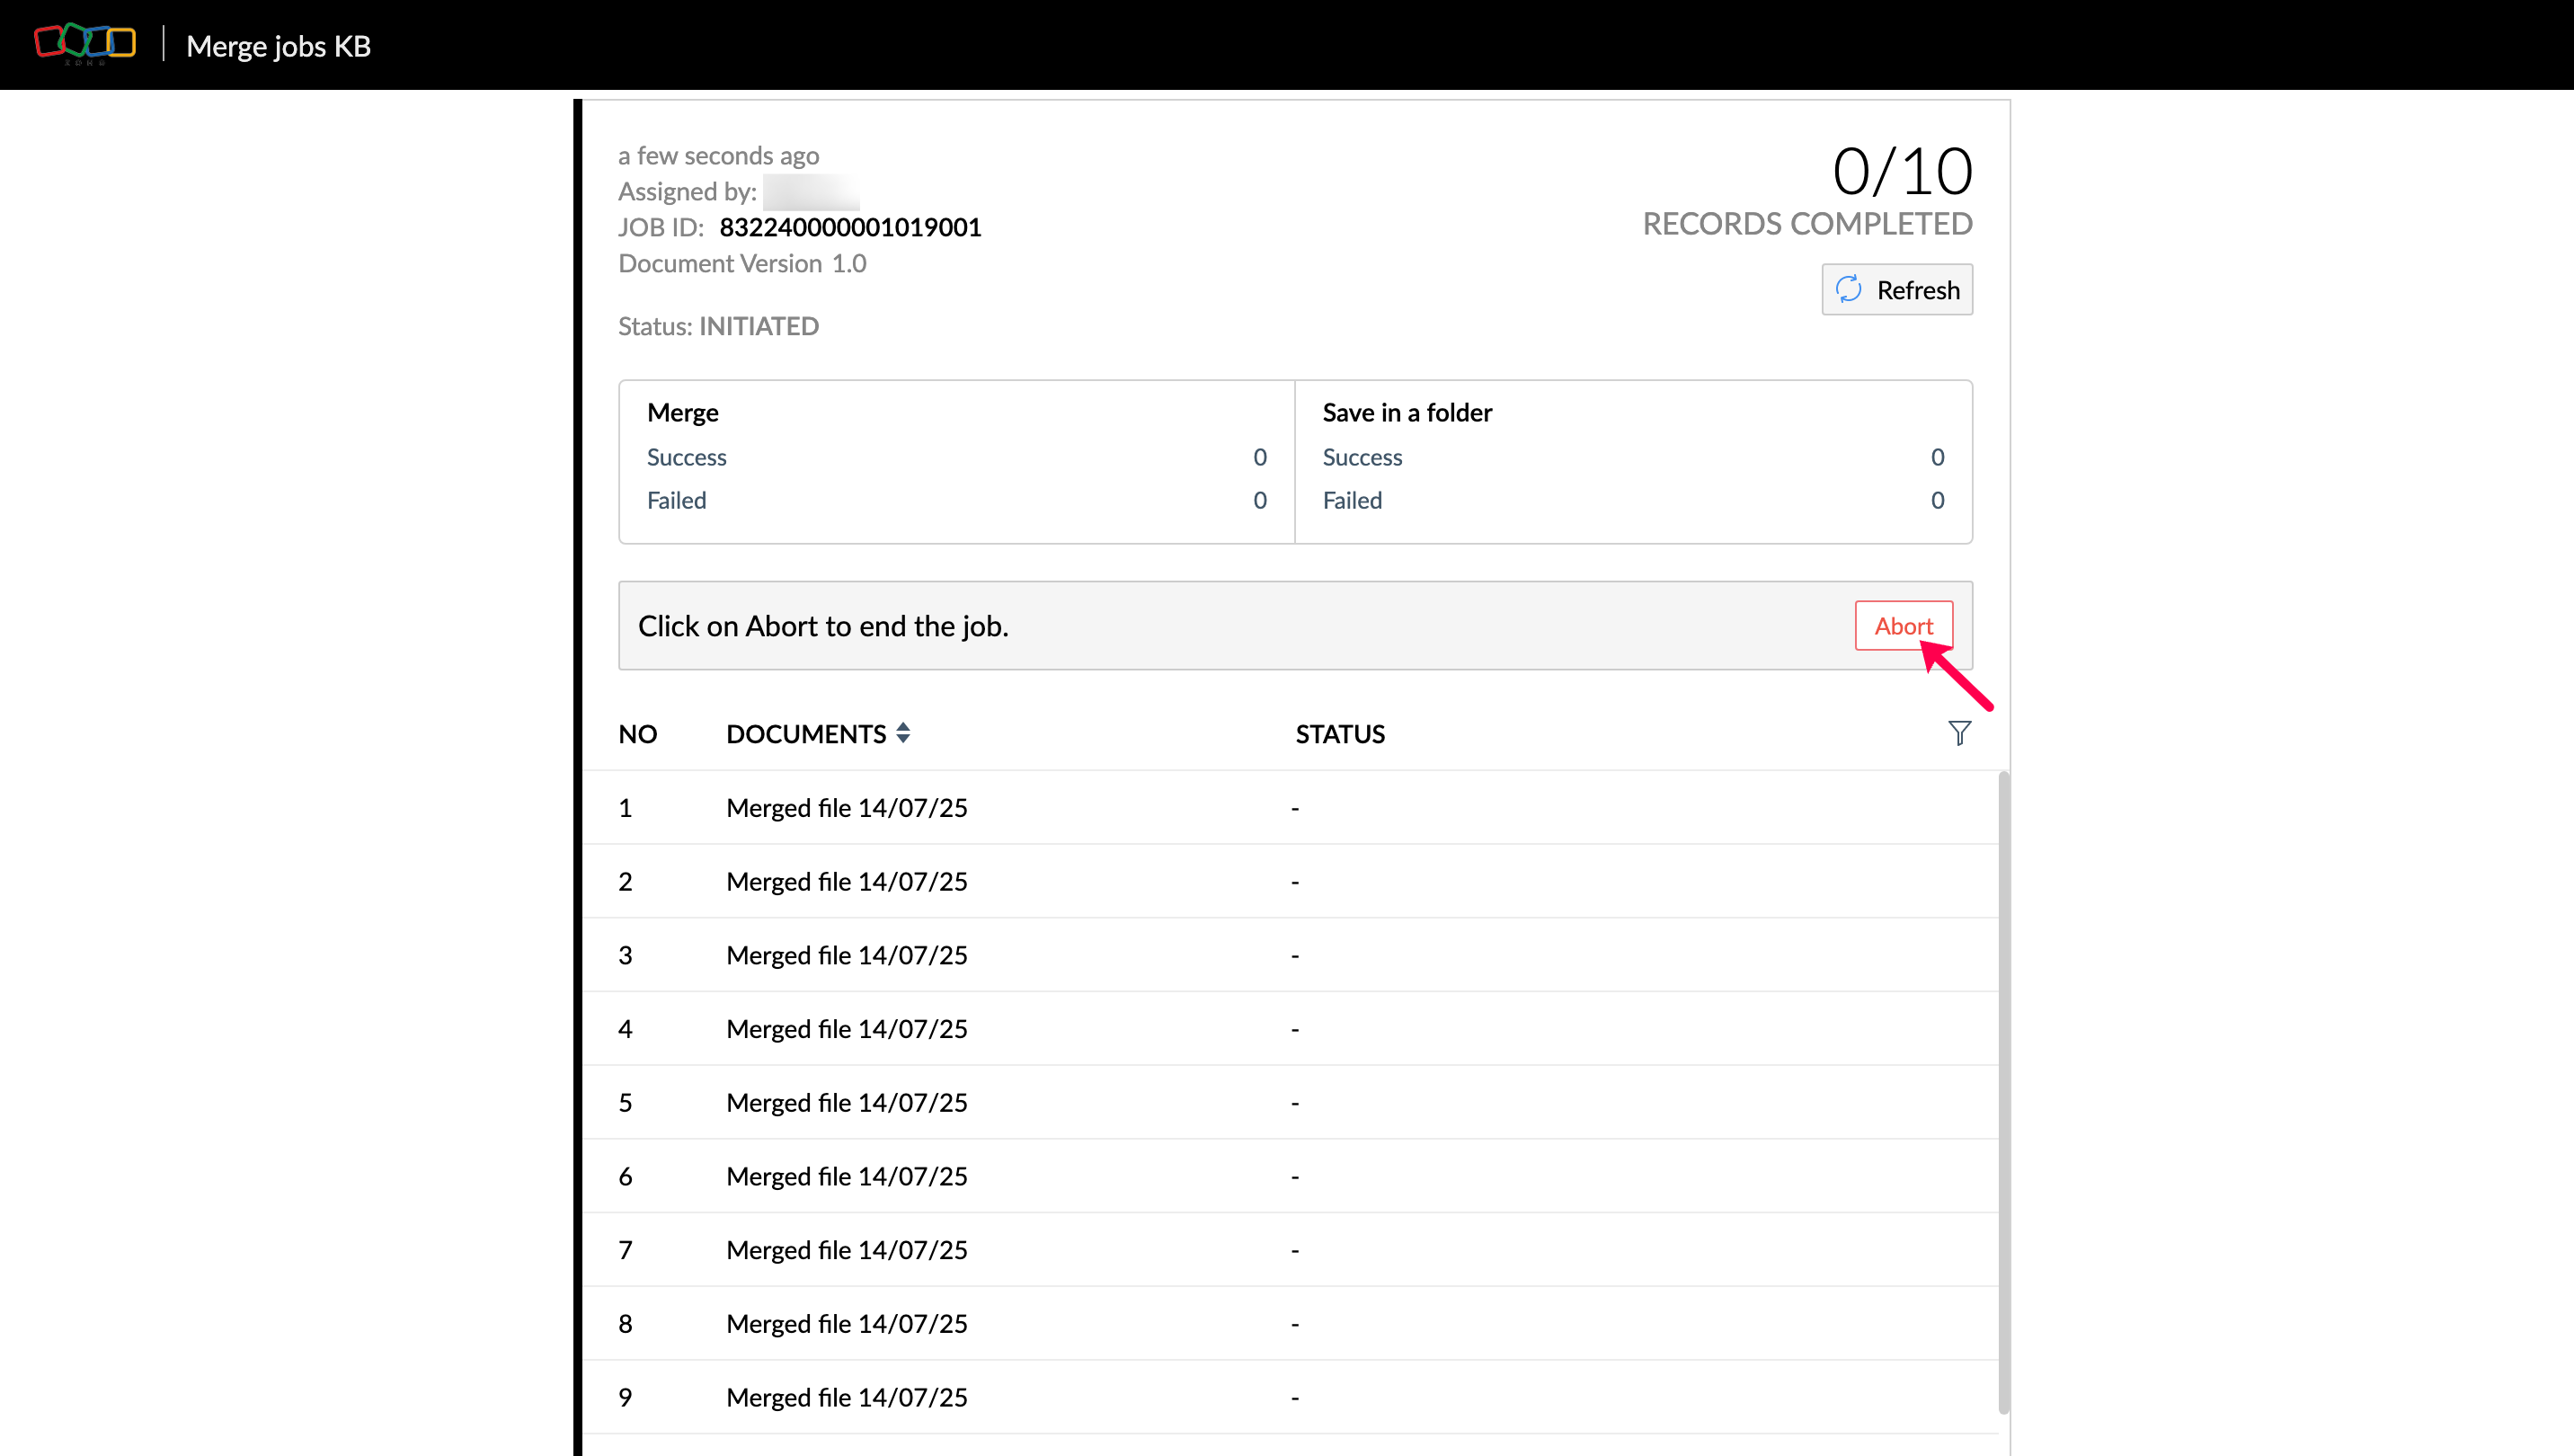This screenshot has width=2574, height=1456.
Task: Click the DOCUMENTS column header
Action: click(x=806, y=734)
